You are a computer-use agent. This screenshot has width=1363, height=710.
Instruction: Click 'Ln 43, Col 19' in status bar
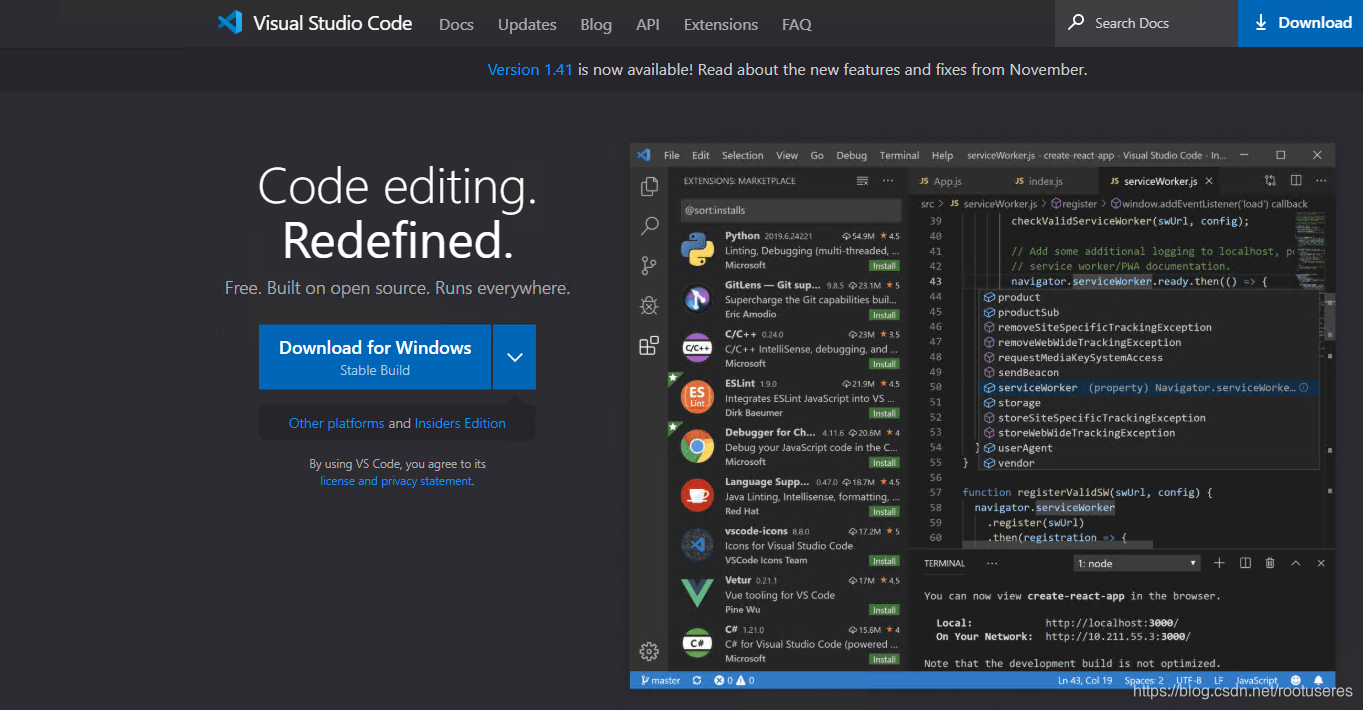click(x=1085, y=680)
